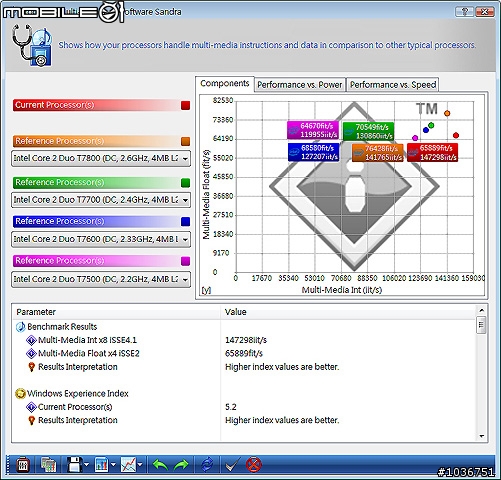Click the line graph view icon
Screen dimensions: 501x480
128,464
